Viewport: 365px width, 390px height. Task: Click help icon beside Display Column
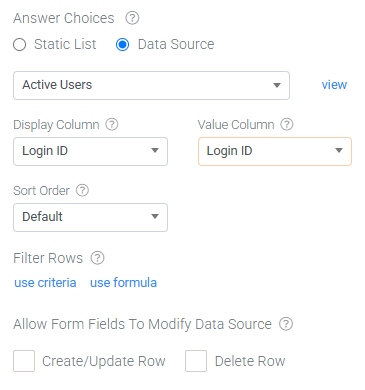pos(112,124)
